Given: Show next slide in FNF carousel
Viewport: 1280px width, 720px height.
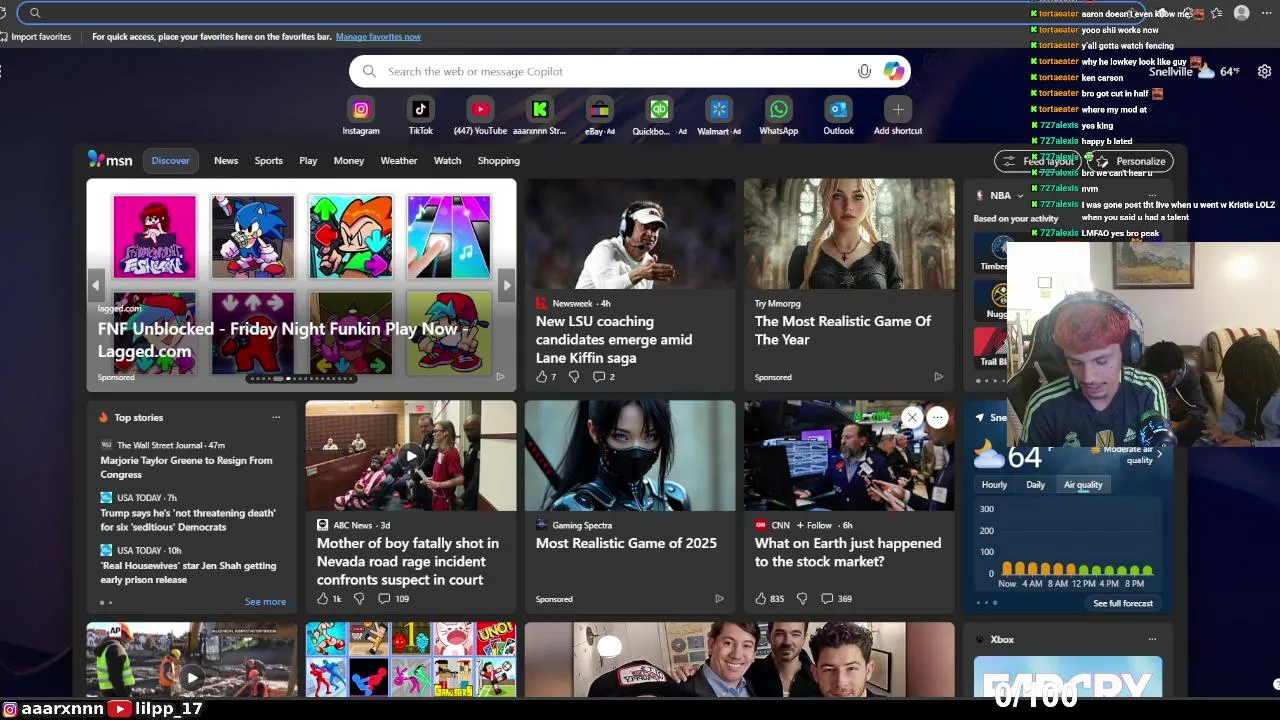Looking at the screenshot, I should (x=507, y=285).
